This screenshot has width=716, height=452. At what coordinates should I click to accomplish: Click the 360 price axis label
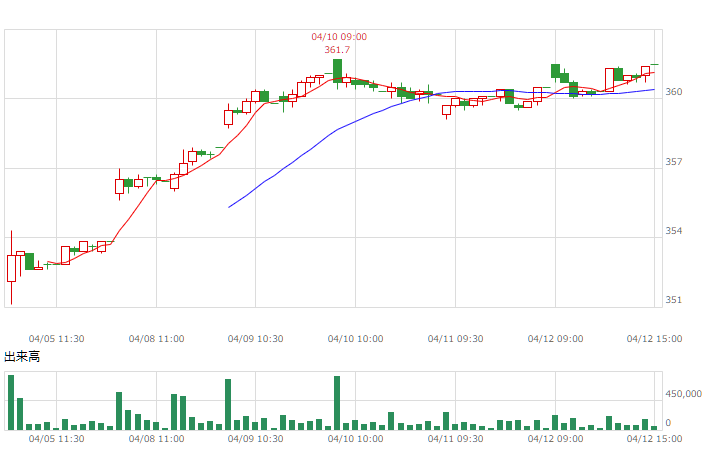pyautogui.click(x=674, y=92)
